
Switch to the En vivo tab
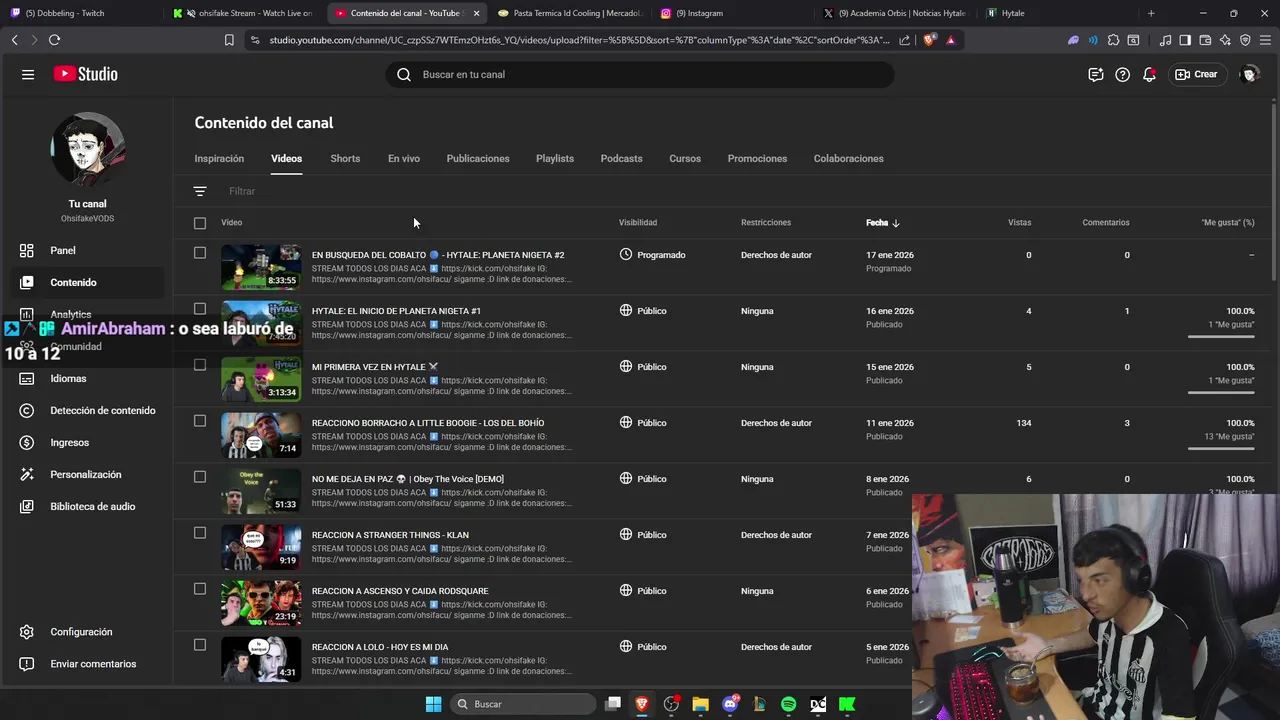(404, 158)
